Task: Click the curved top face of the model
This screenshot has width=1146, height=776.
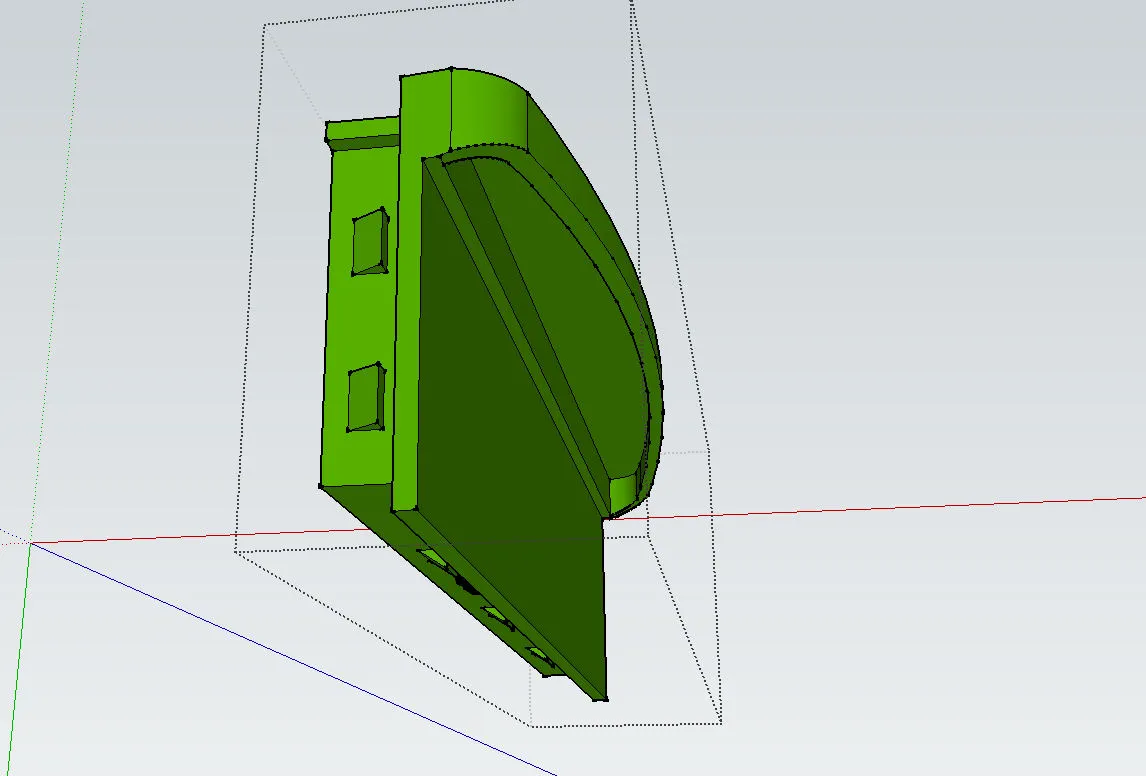Action: click(490, 108)
